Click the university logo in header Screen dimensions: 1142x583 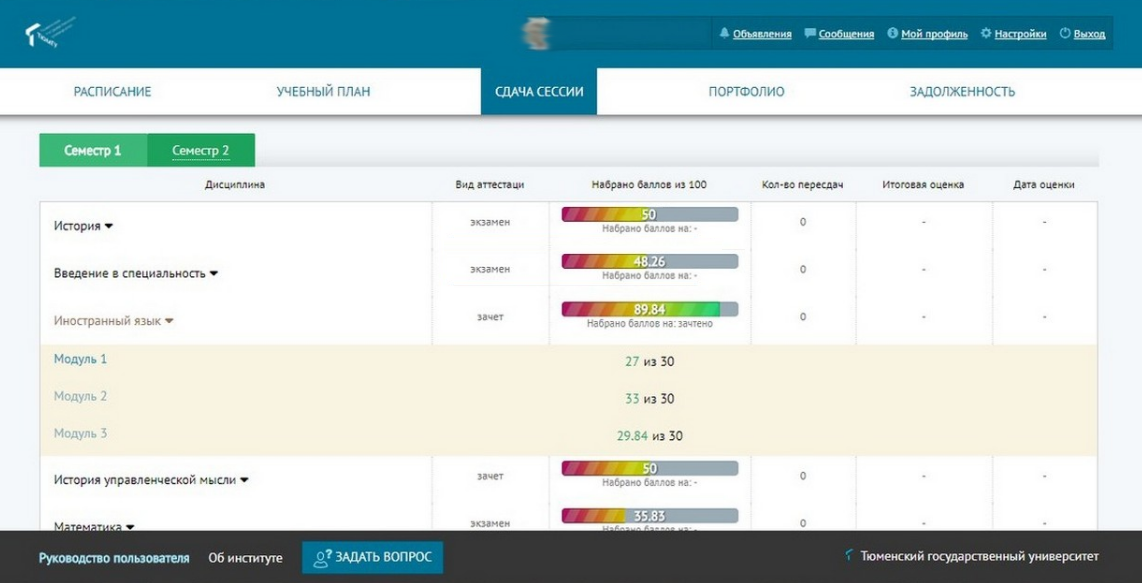(x=48, y=33)
